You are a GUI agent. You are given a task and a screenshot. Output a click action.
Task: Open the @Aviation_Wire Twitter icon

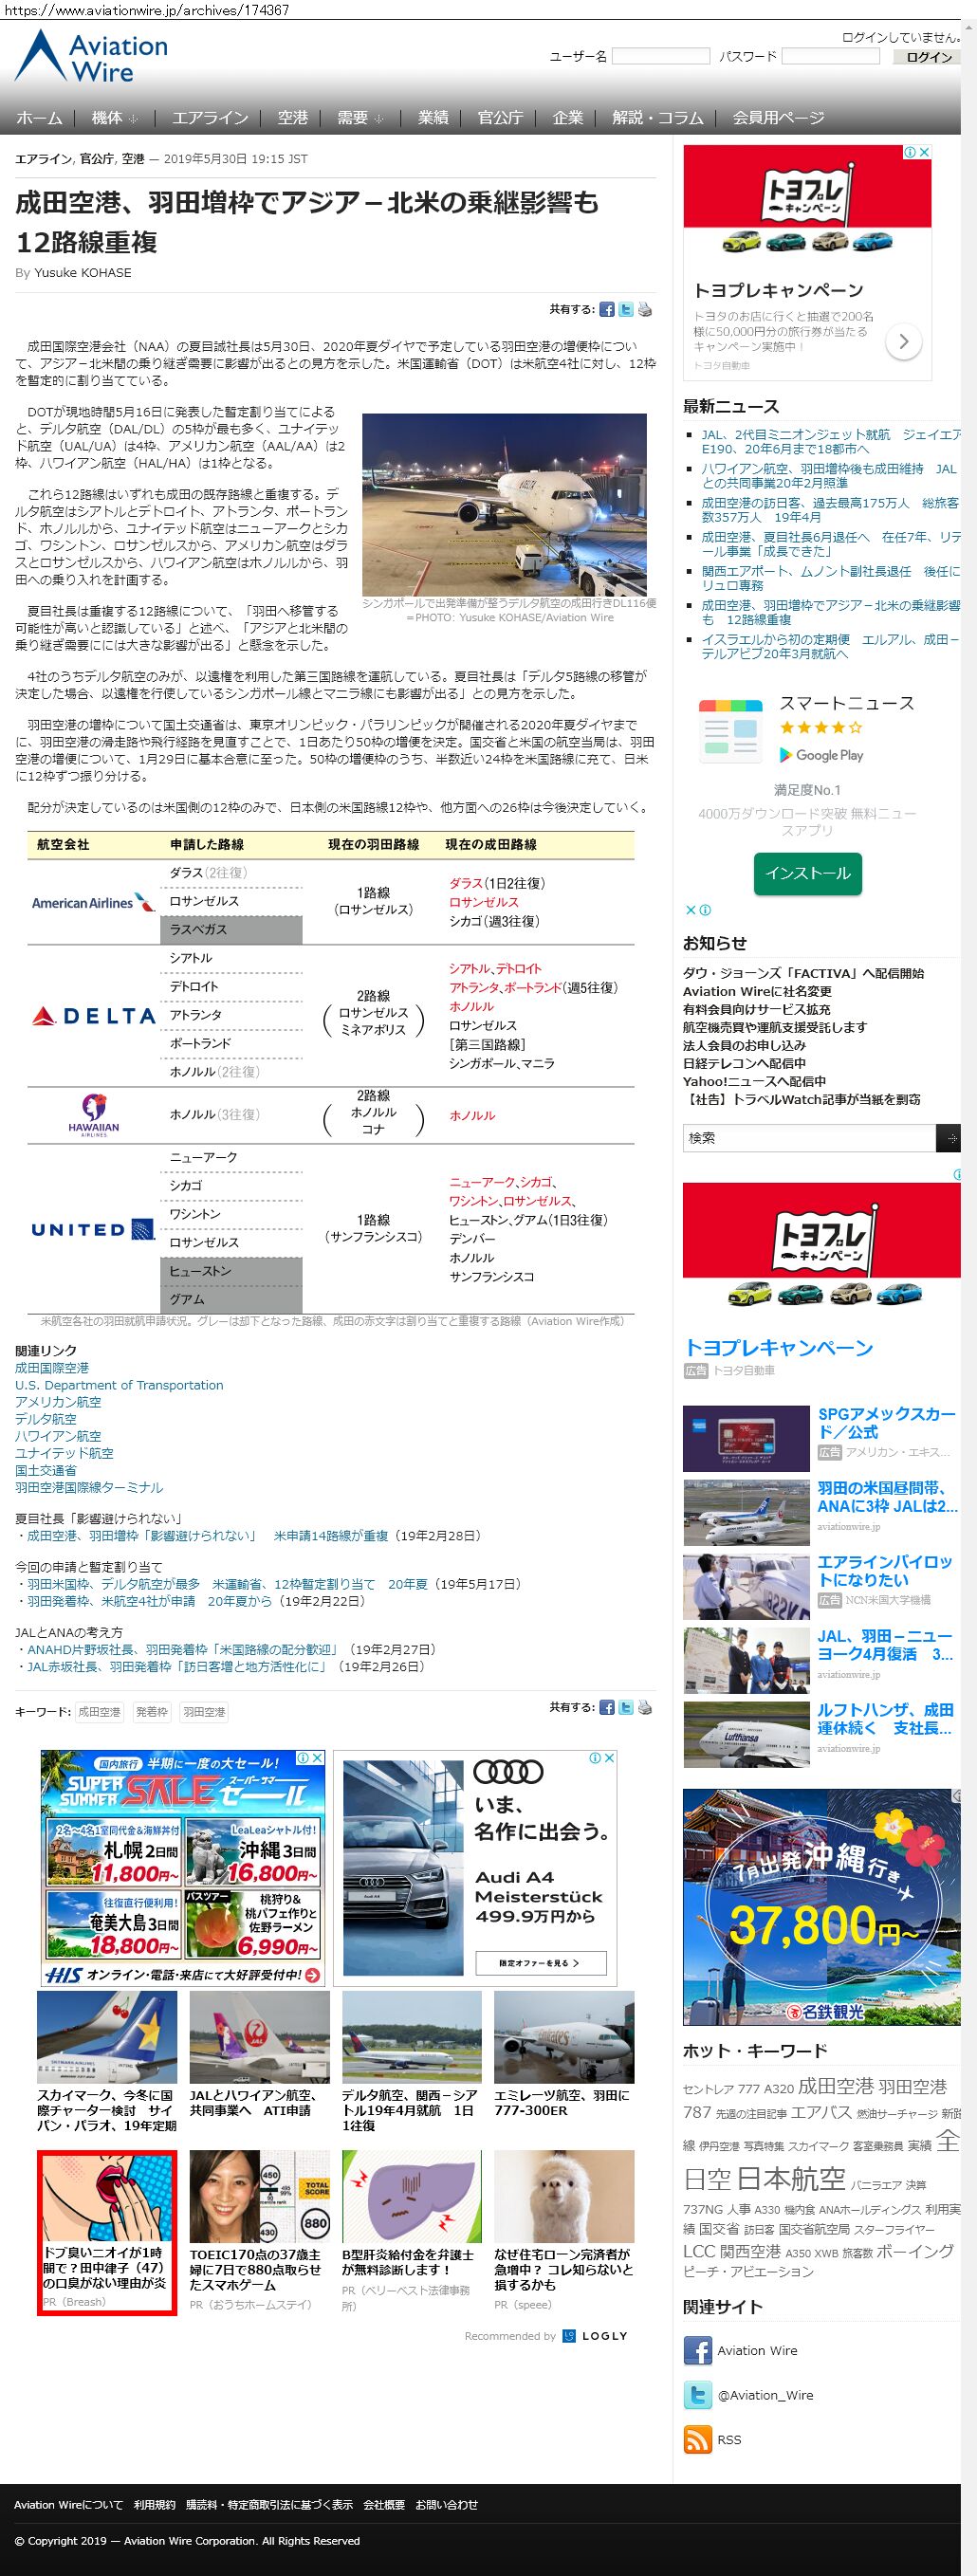click(x=697, y=2395)
